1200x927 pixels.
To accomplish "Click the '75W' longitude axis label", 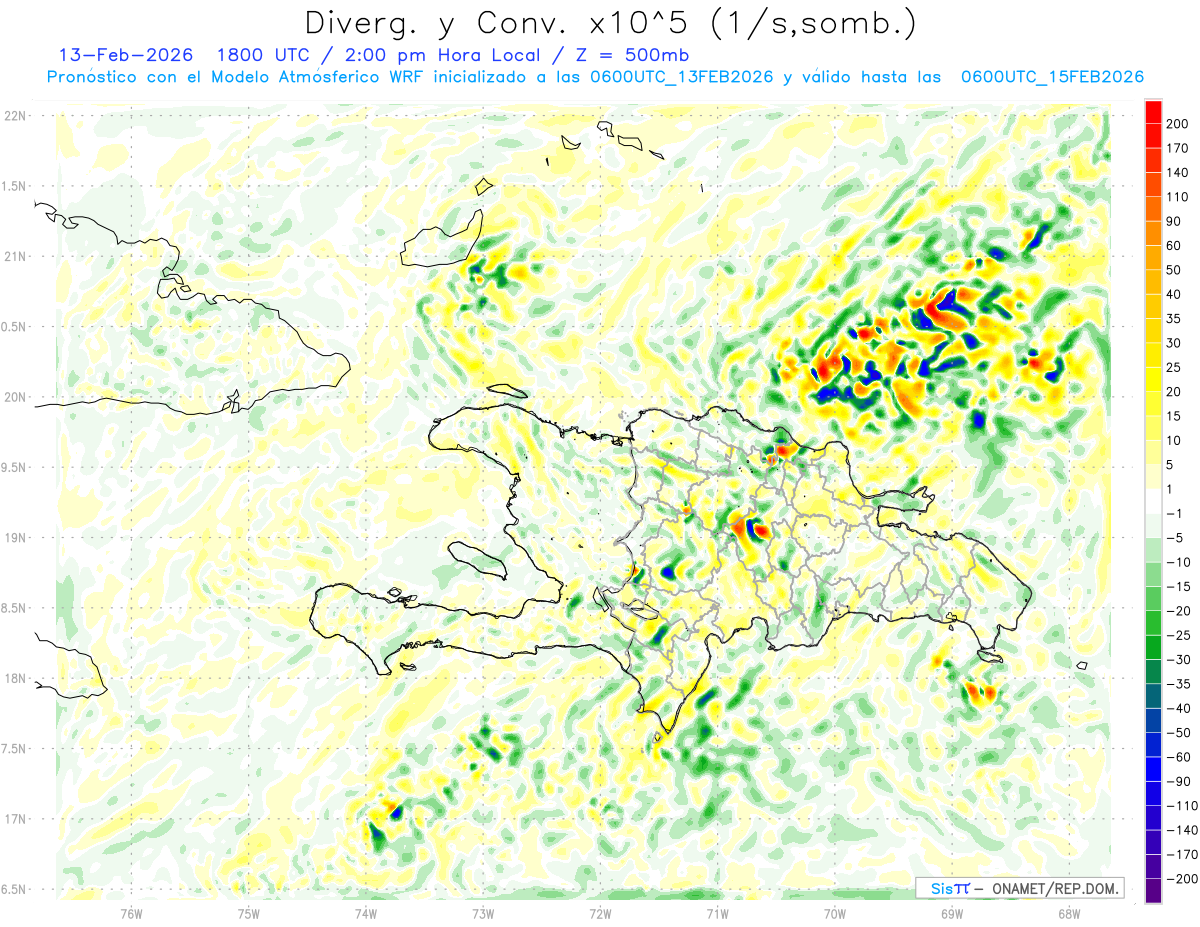I will [249, 913].
